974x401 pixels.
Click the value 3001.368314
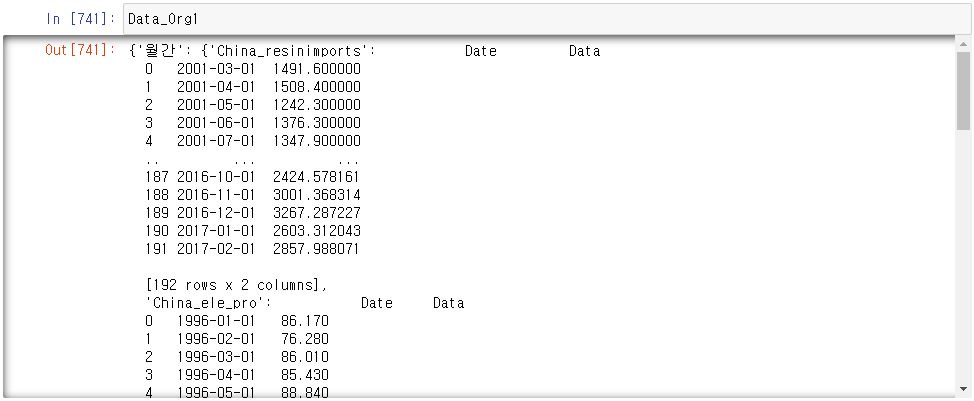click(317, 195)
